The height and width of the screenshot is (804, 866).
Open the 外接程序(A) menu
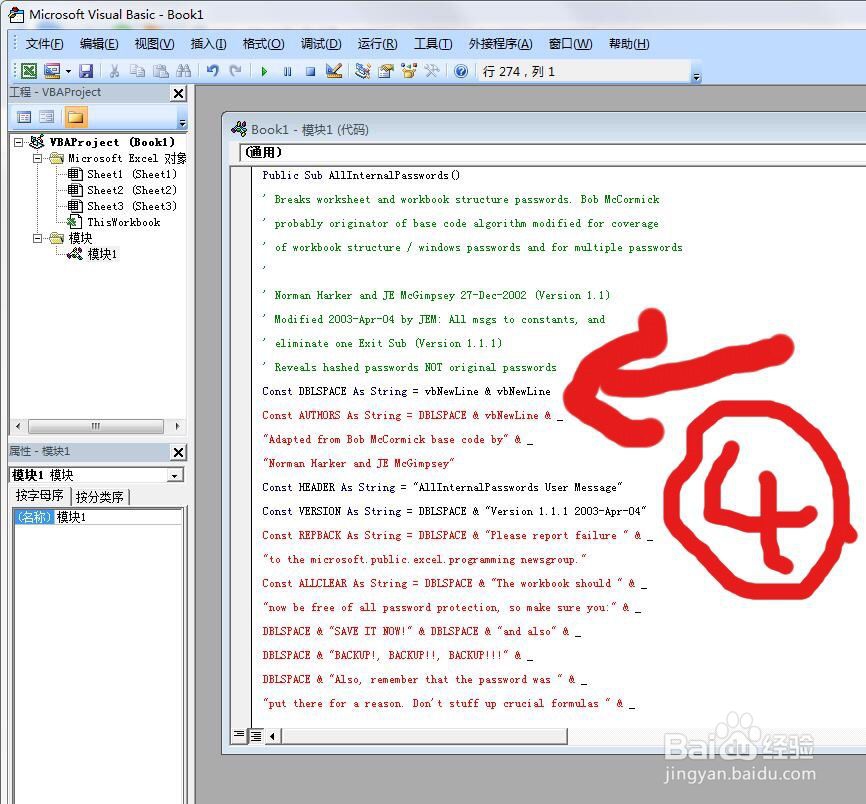coord(500,44)
